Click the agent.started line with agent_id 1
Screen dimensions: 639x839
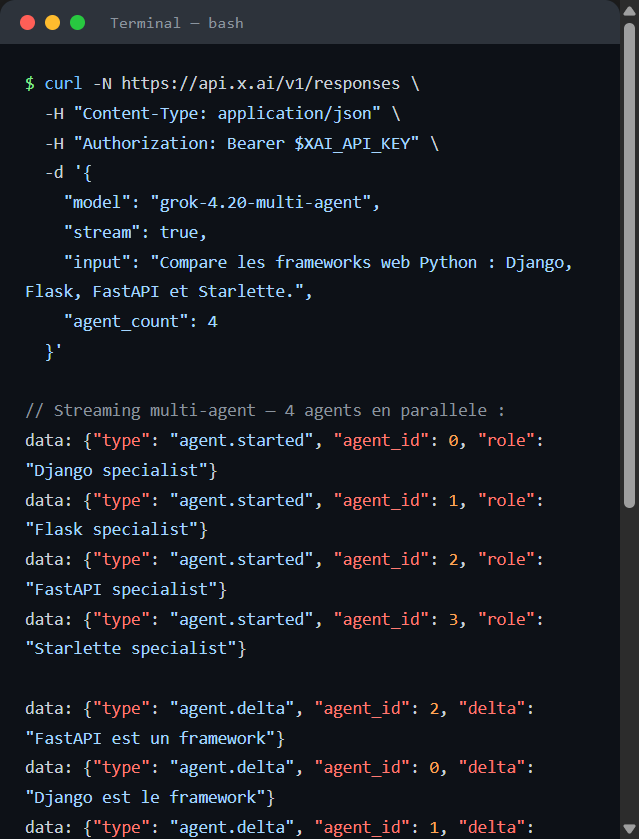[284, 501]
